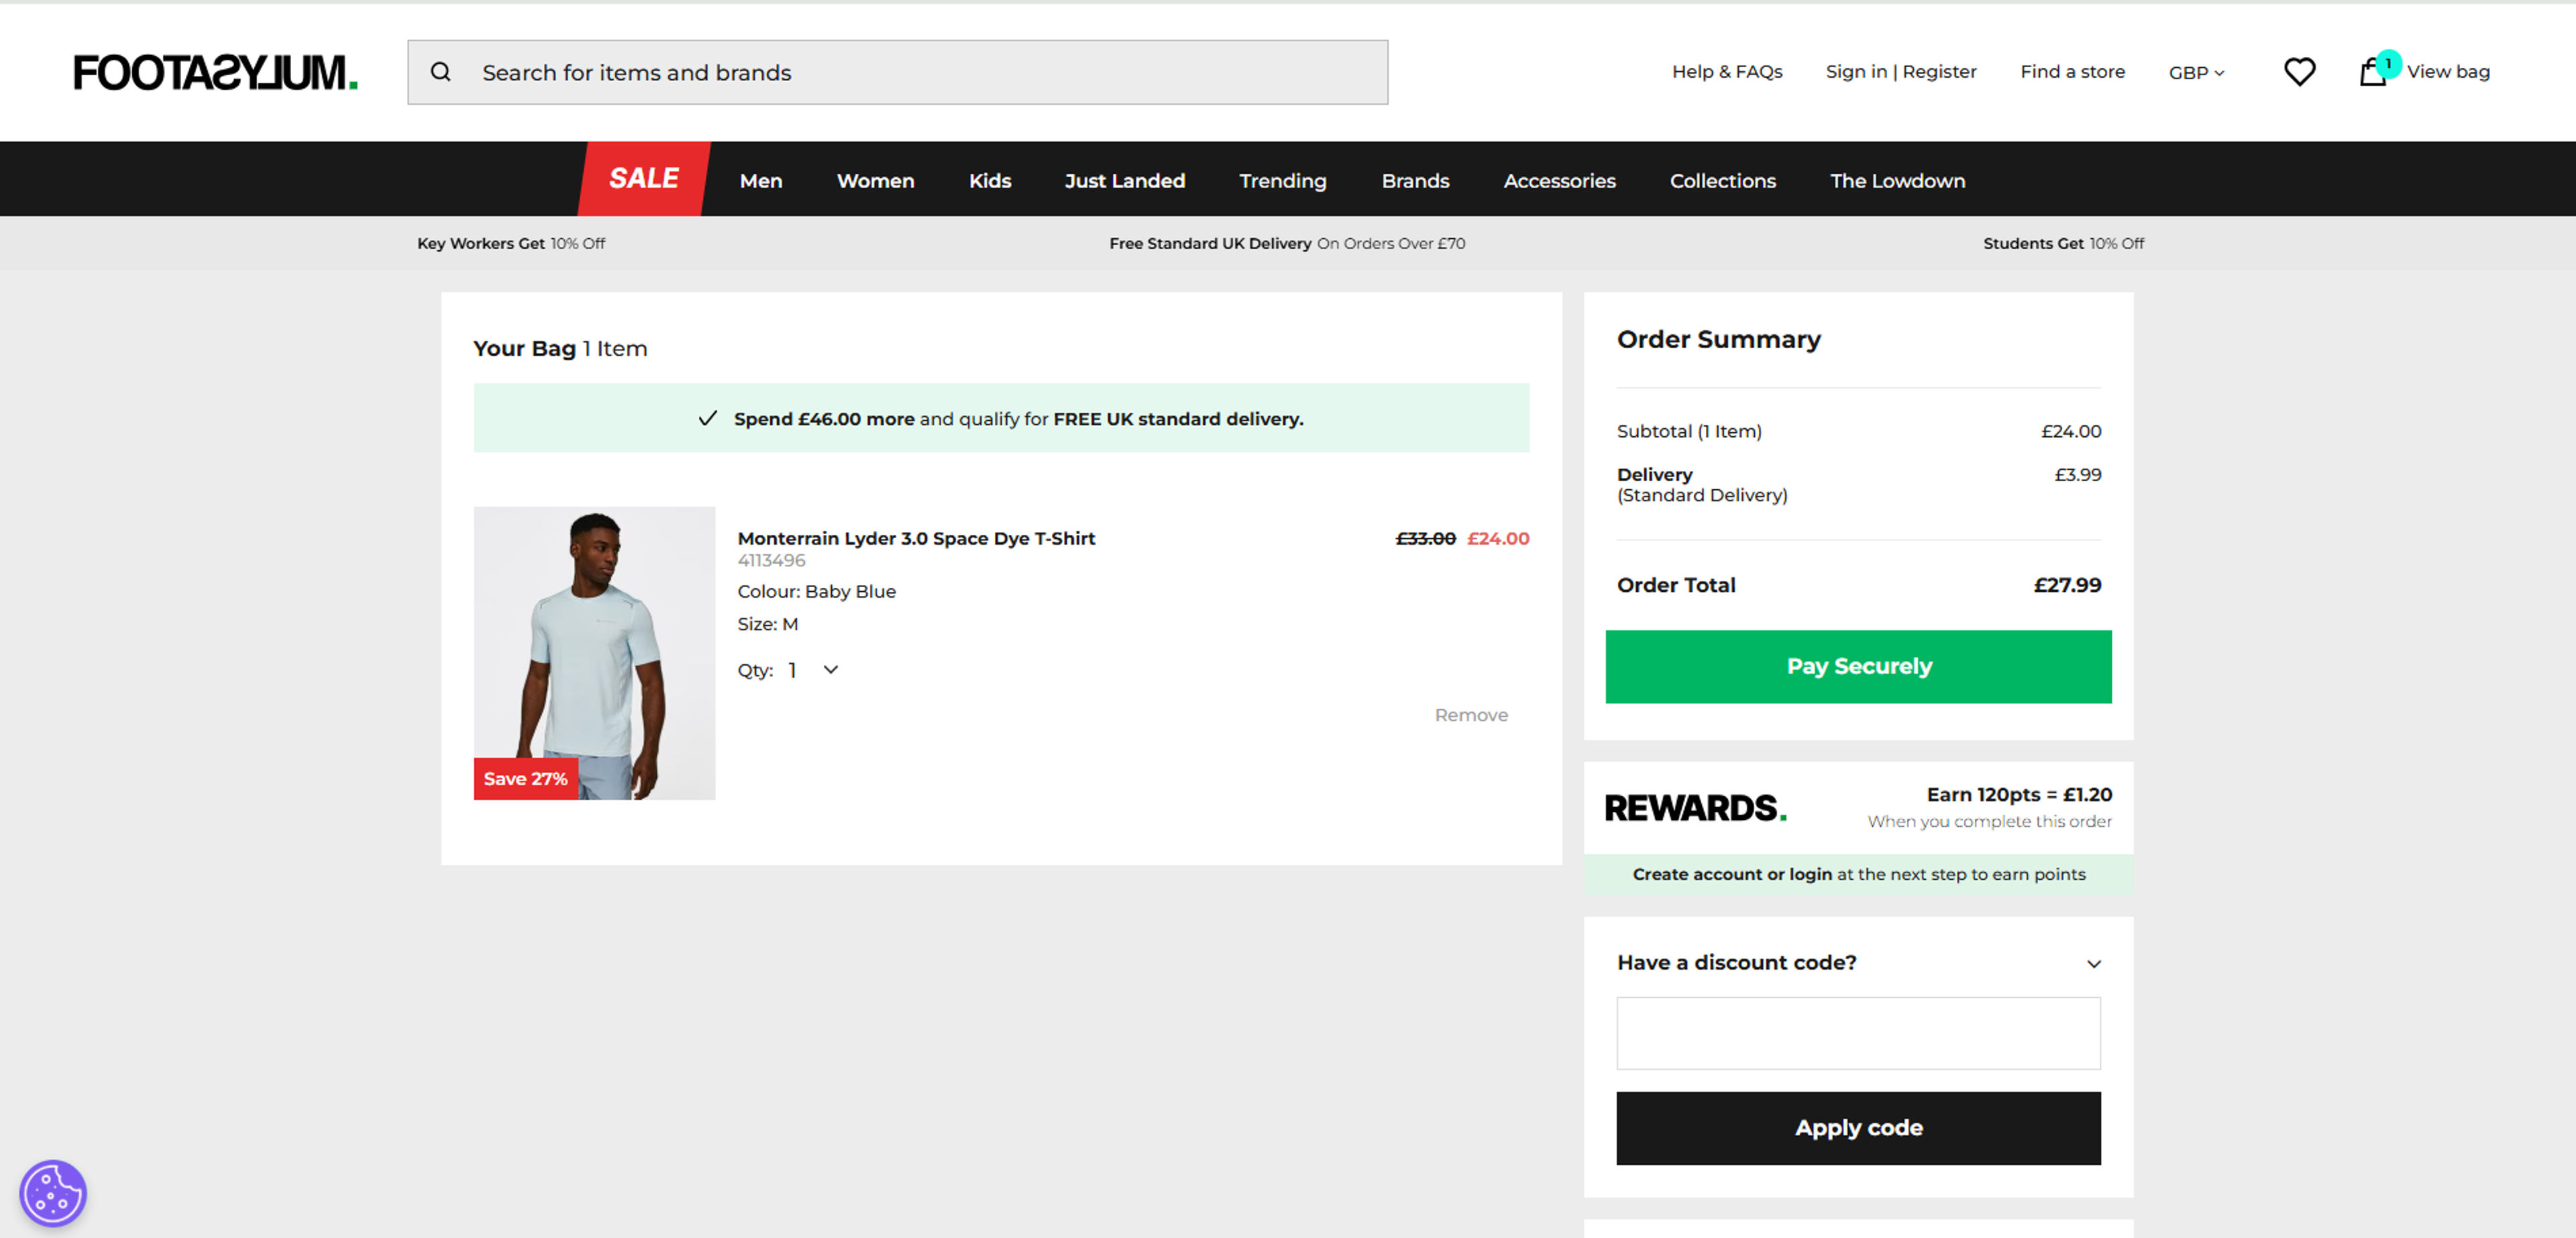Screen dimensions: 2576x1238
Task: Click the sale price £24.00
Action: coord(1497,538)
